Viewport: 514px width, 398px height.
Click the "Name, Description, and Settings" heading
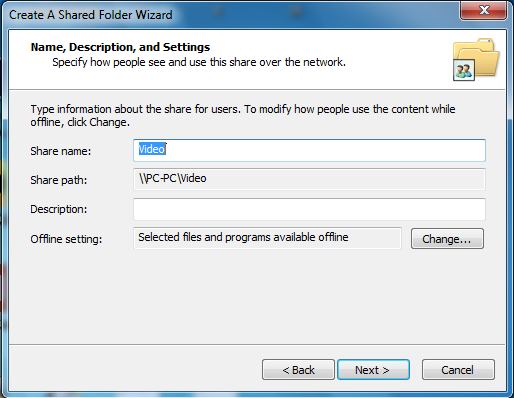coord(120,47)
